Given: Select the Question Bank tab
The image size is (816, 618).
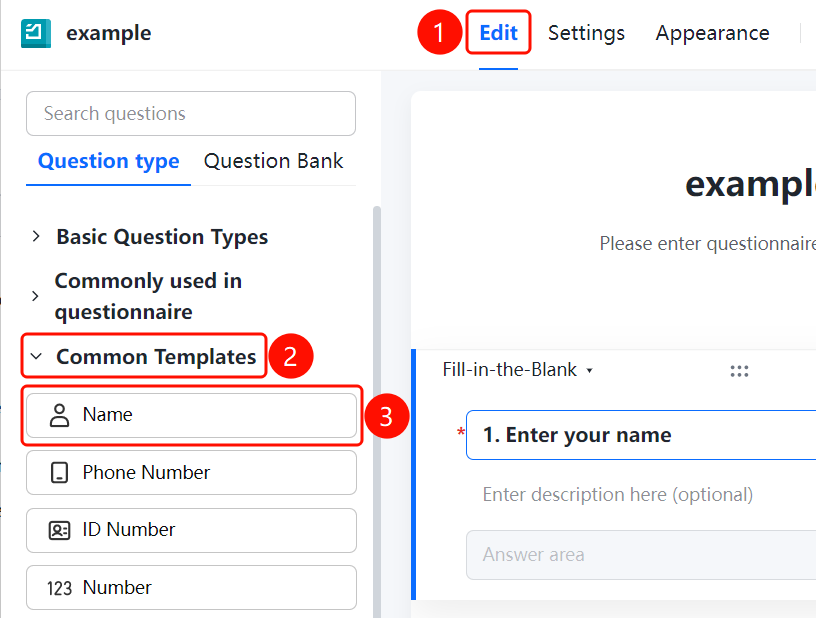Looking at the screenshot, I should tap(274, 161).
